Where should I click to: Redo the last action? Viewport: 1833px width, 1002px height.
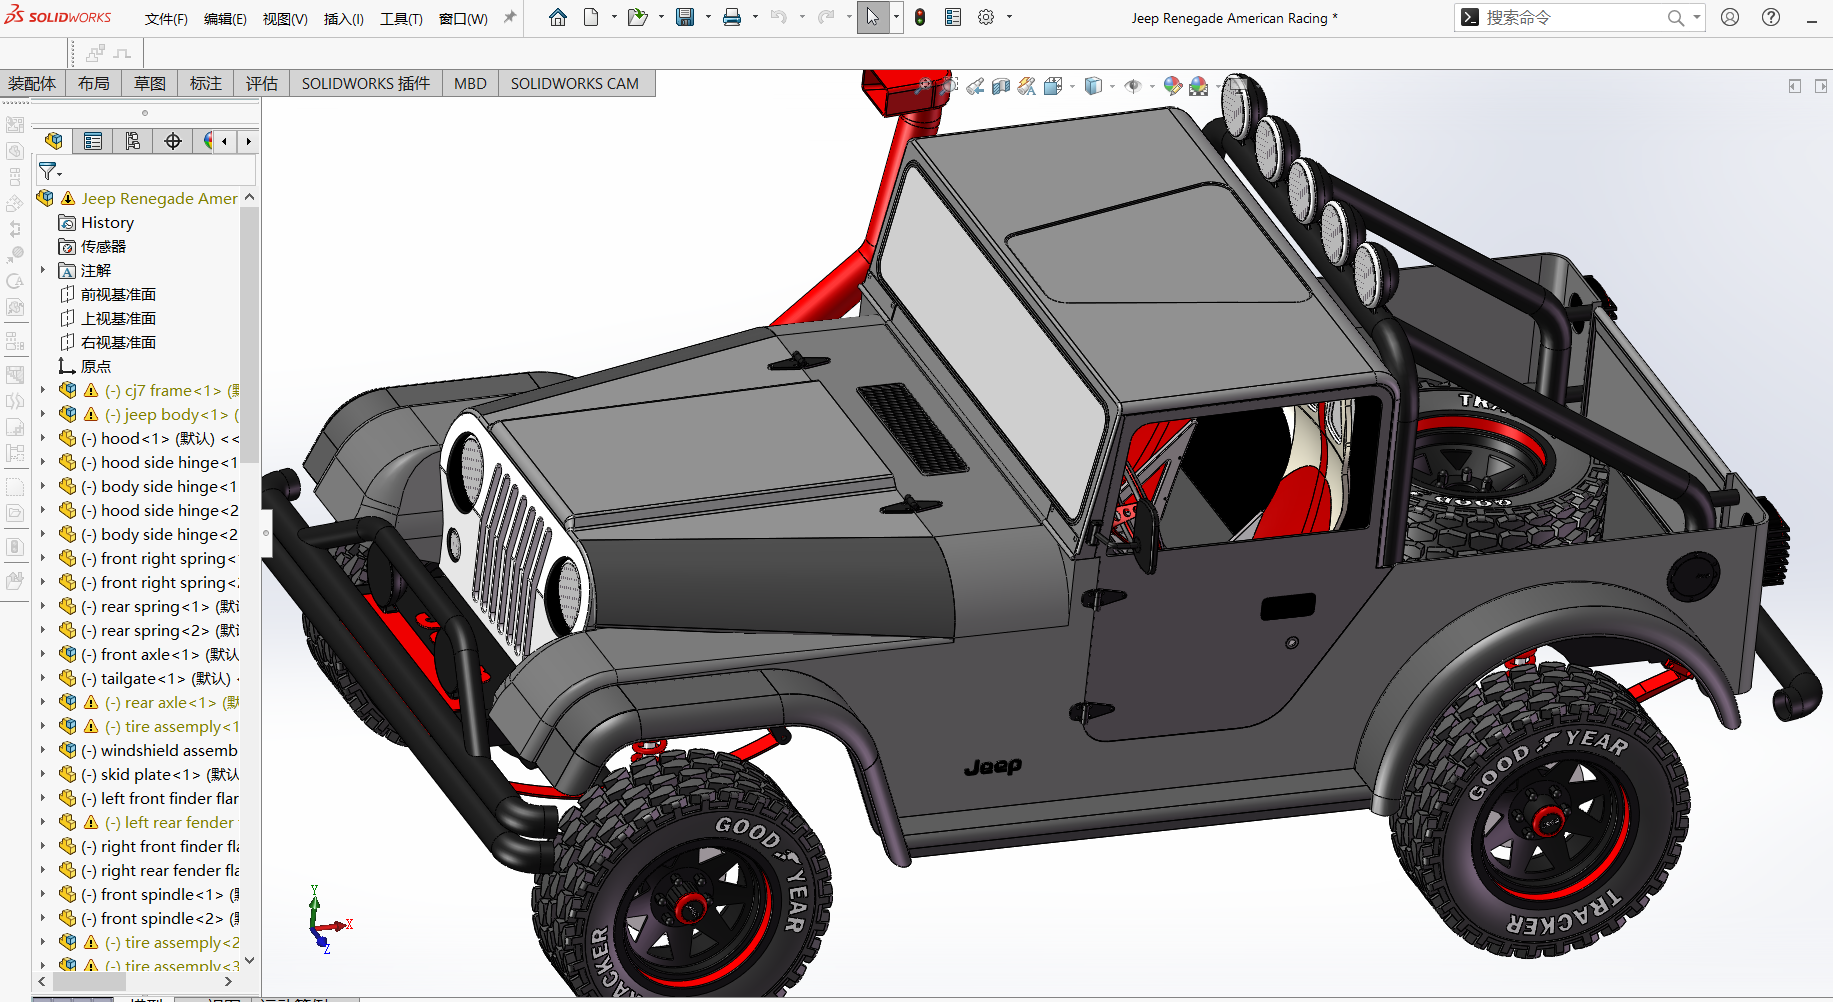[x=826, y=17]
